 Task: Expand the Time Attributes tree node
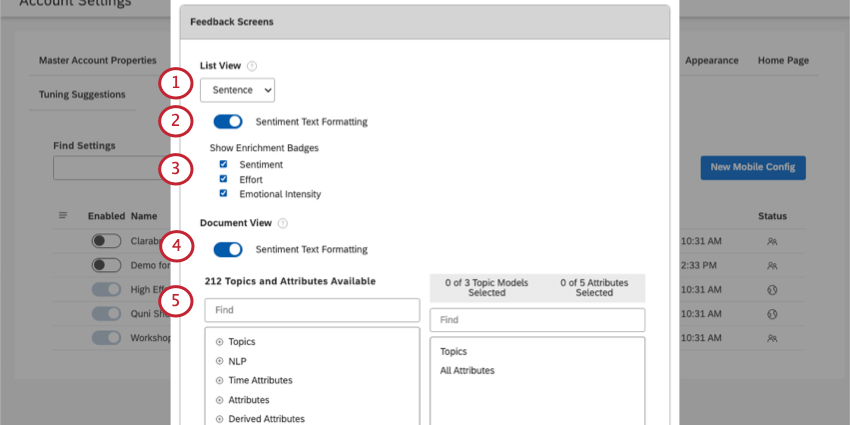[220, 381]
